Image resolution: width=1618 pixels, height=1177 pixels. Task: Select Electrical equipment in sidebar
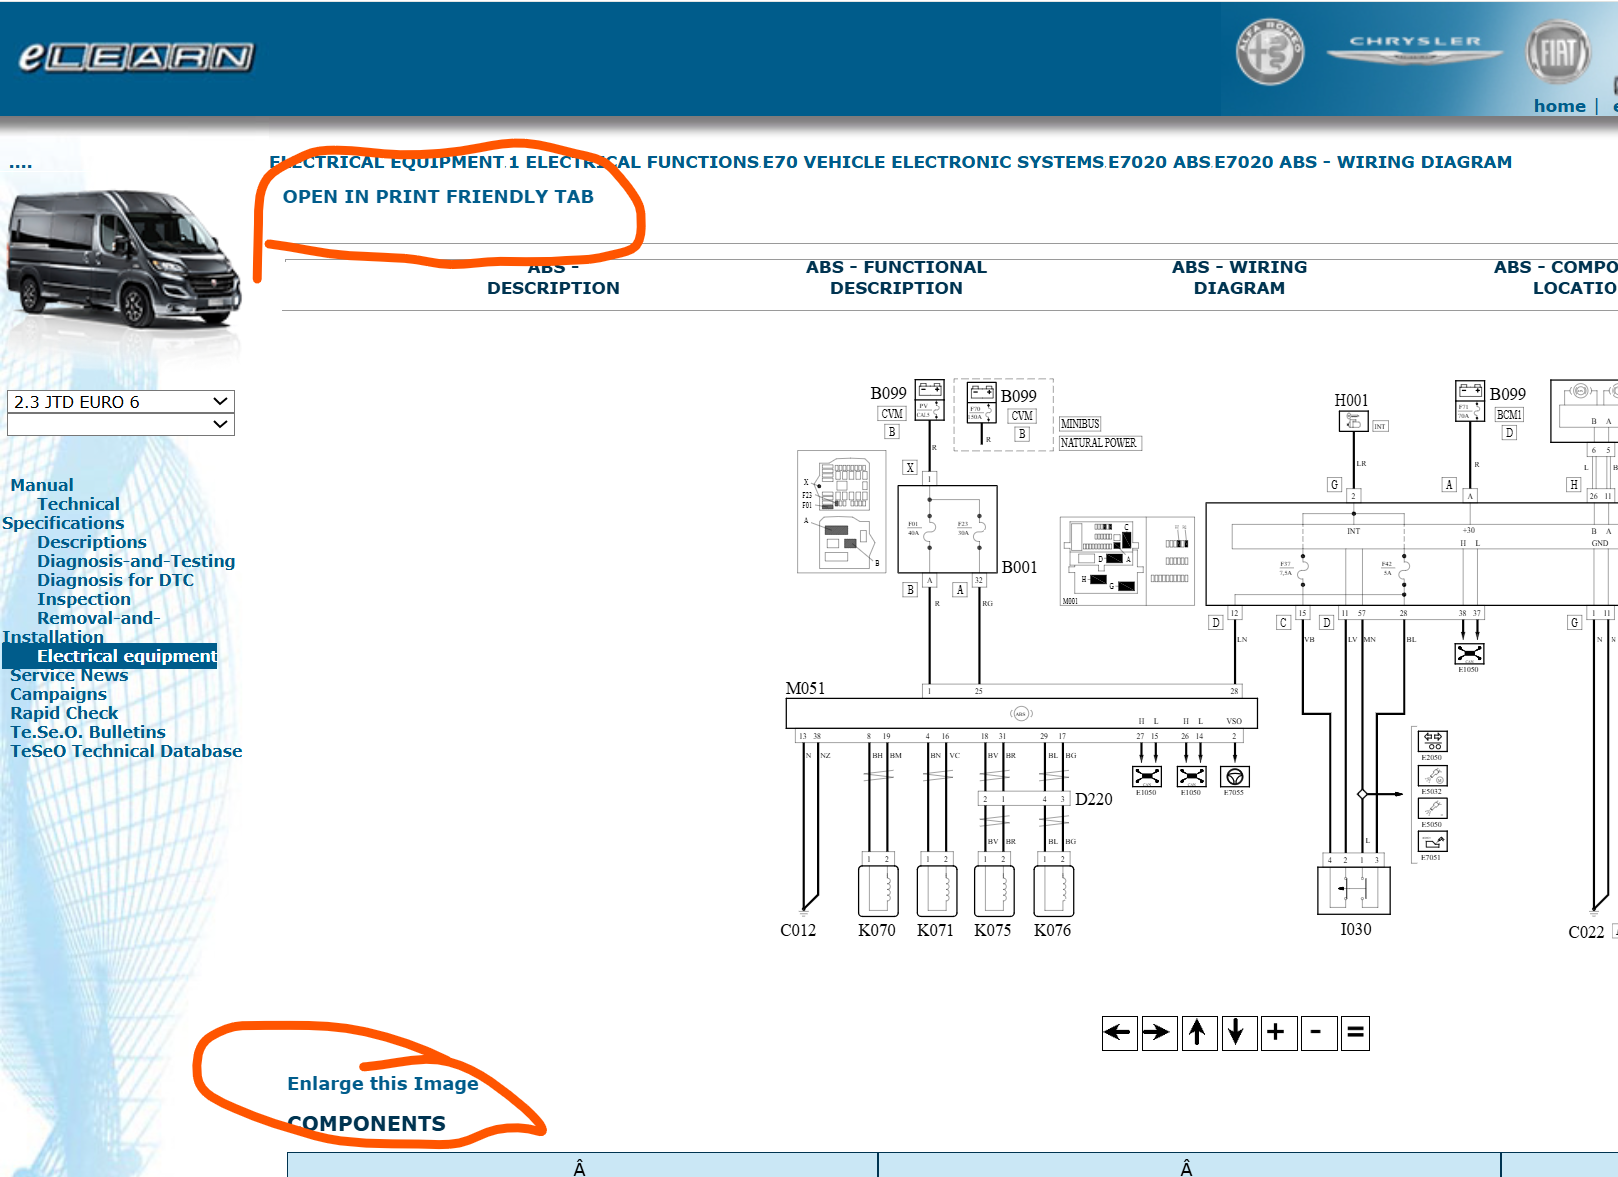tap(127, 656)
